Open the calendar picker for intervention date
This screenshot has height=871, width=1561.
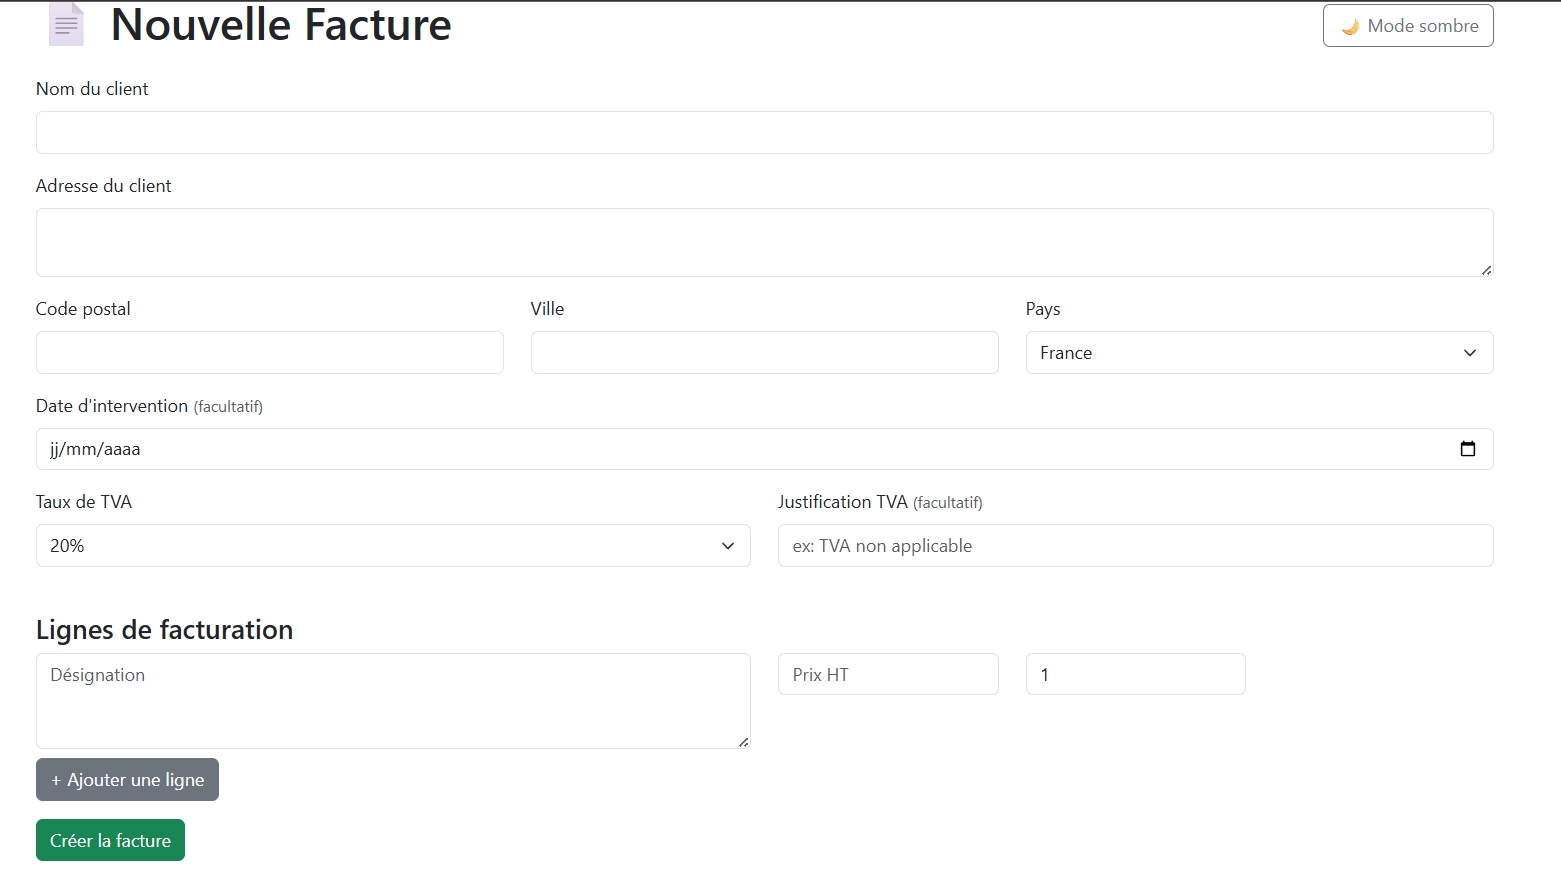pos(1467,449)
